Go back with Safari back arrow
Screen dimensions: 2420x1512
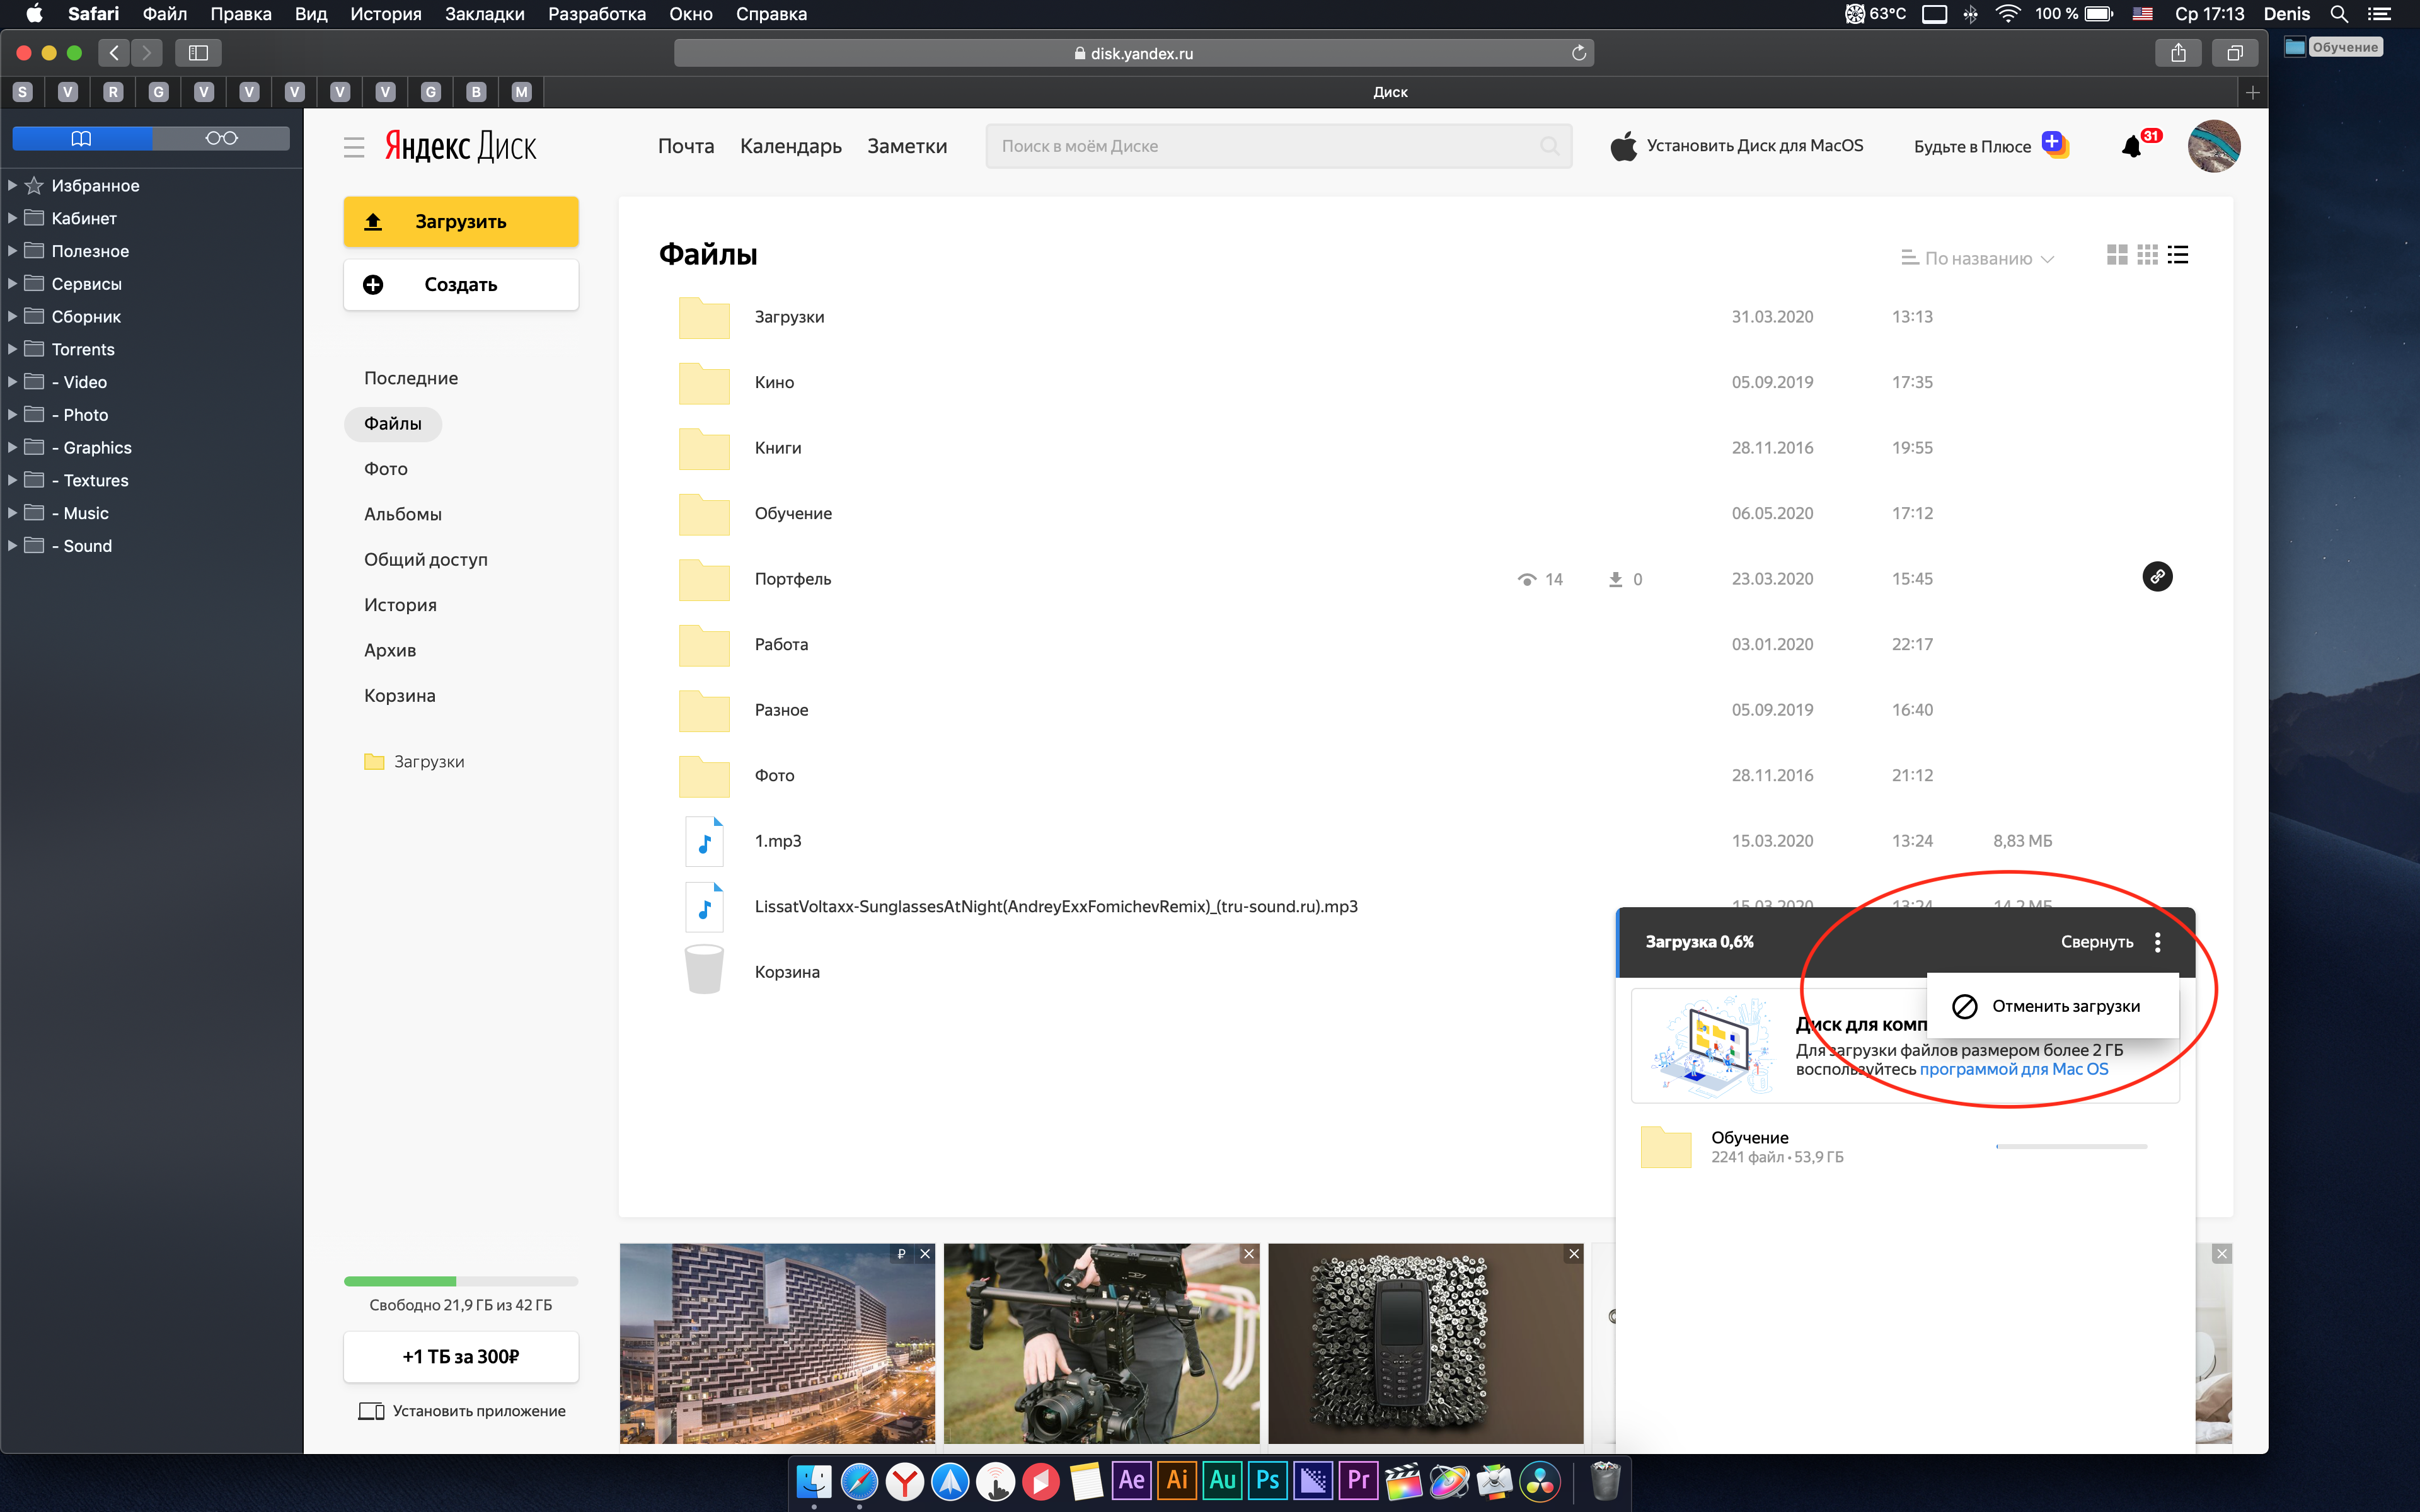point(114,53)
